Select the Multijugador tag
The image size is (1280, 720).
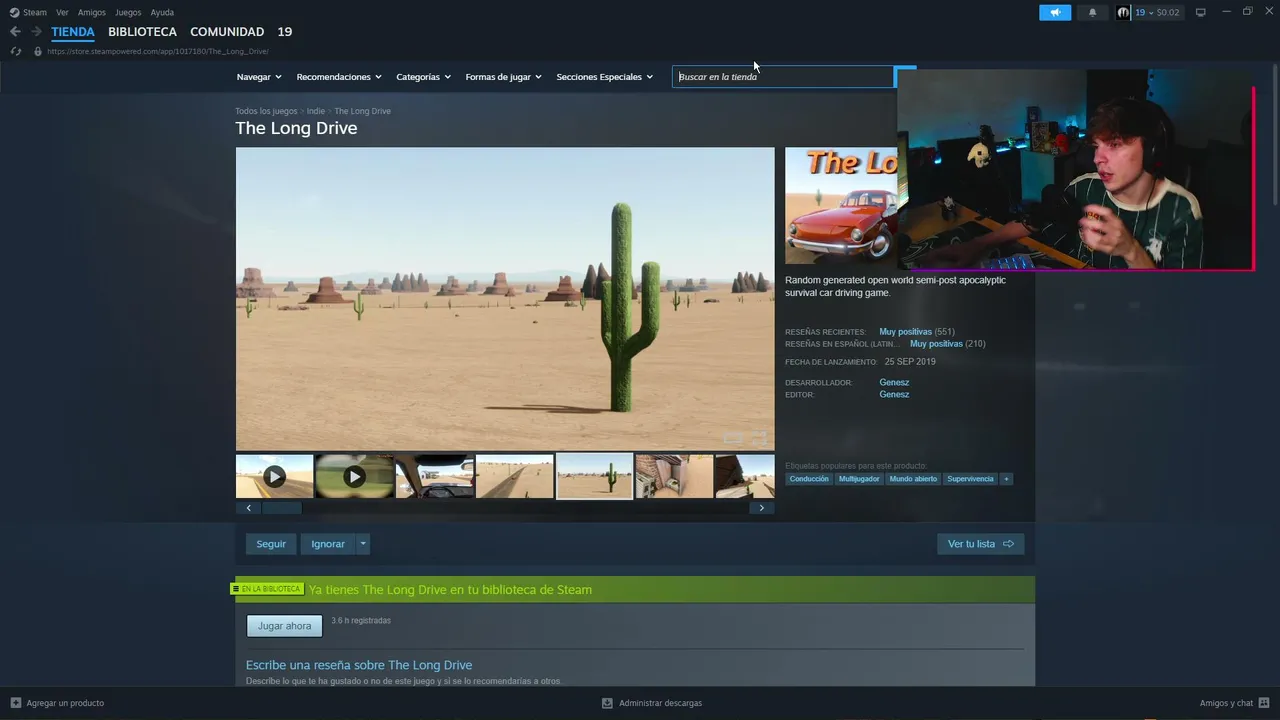[x=859, y=479]
